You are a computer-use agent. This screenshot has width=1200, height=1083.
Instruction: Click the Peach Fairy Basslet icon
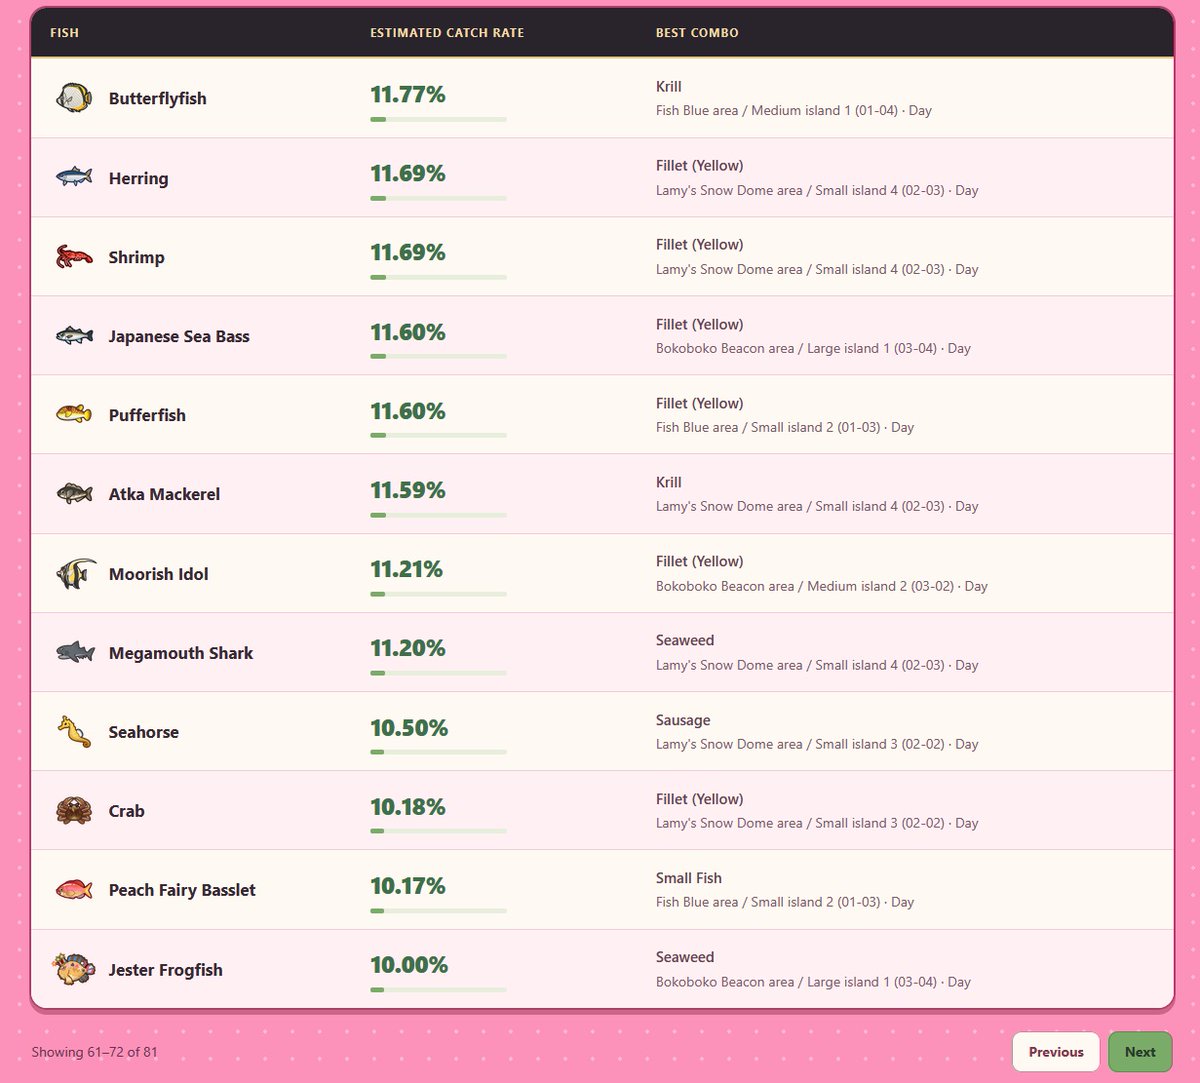pyautogui.click(x=74, y=889)
